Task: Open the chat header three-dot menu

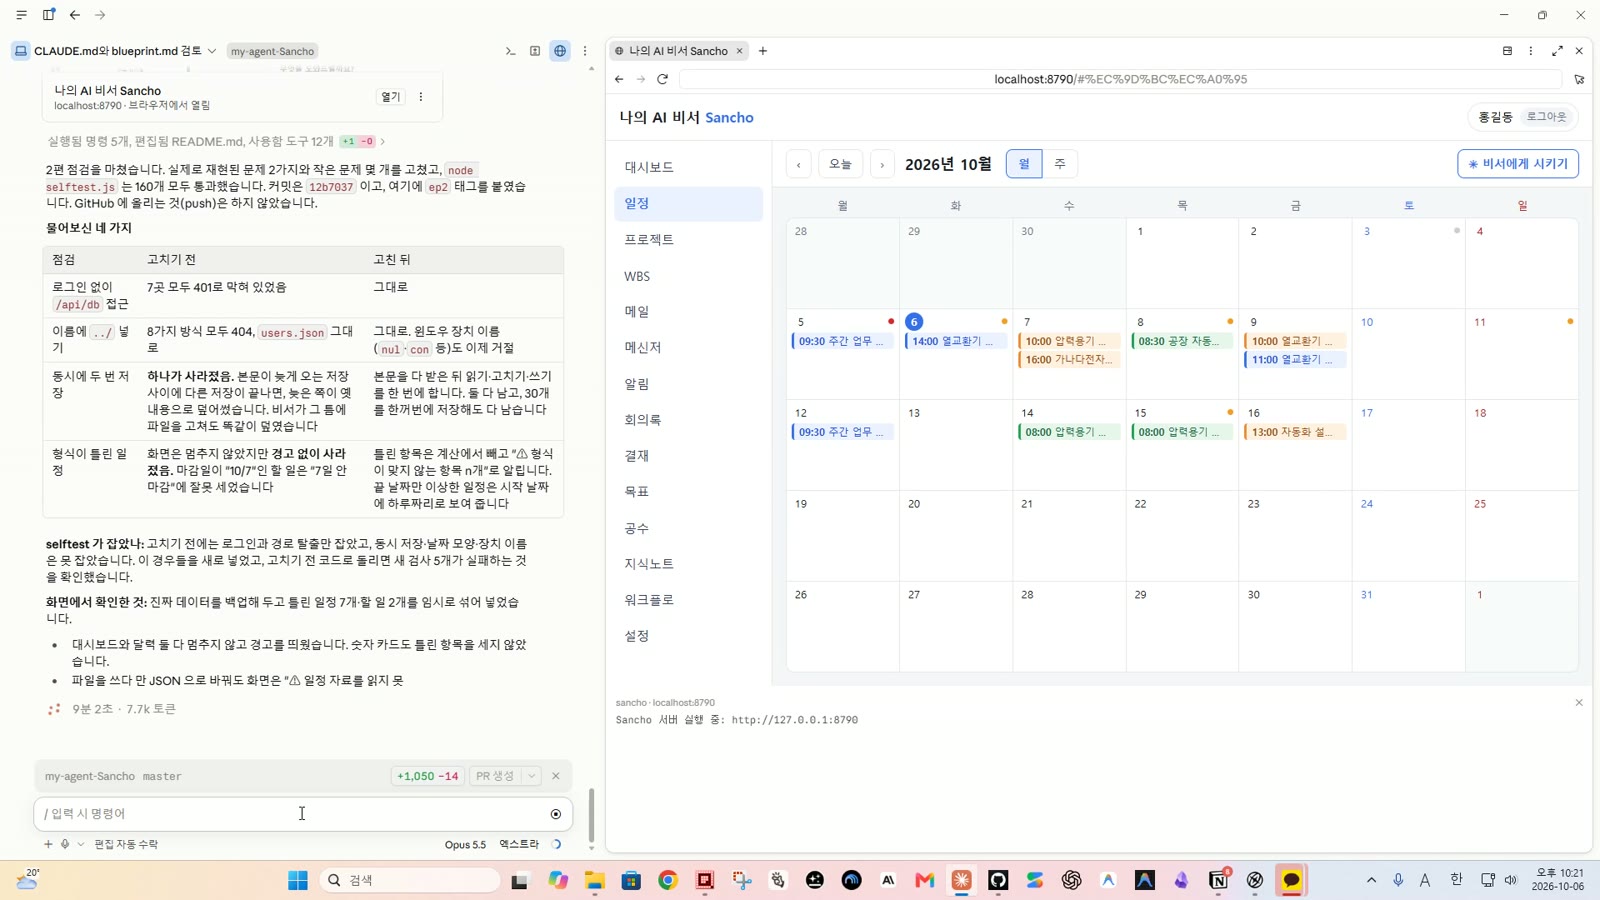Action: 585,51
